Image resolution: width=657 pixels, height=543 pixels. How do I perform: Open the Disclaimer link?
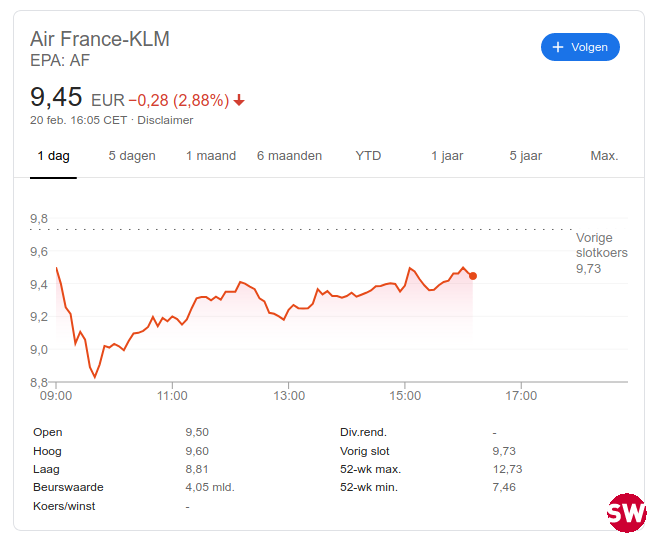[x=165, y=120]
